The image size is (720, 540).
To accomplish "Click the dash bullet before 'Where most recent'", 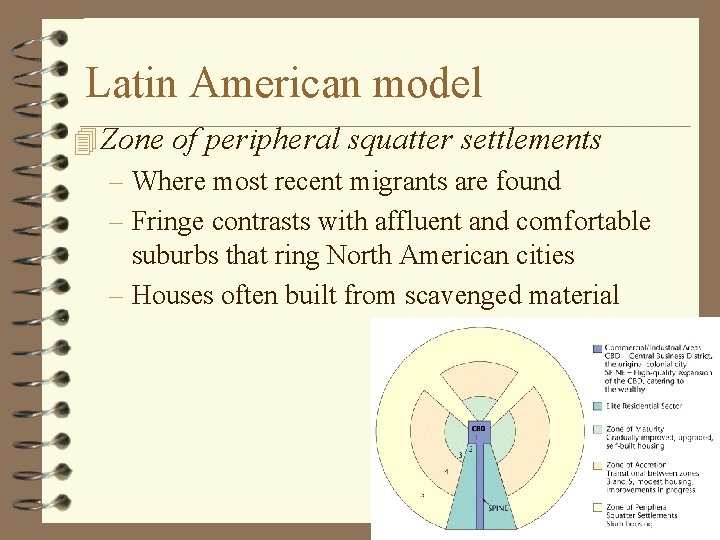I will pos(116,182).
